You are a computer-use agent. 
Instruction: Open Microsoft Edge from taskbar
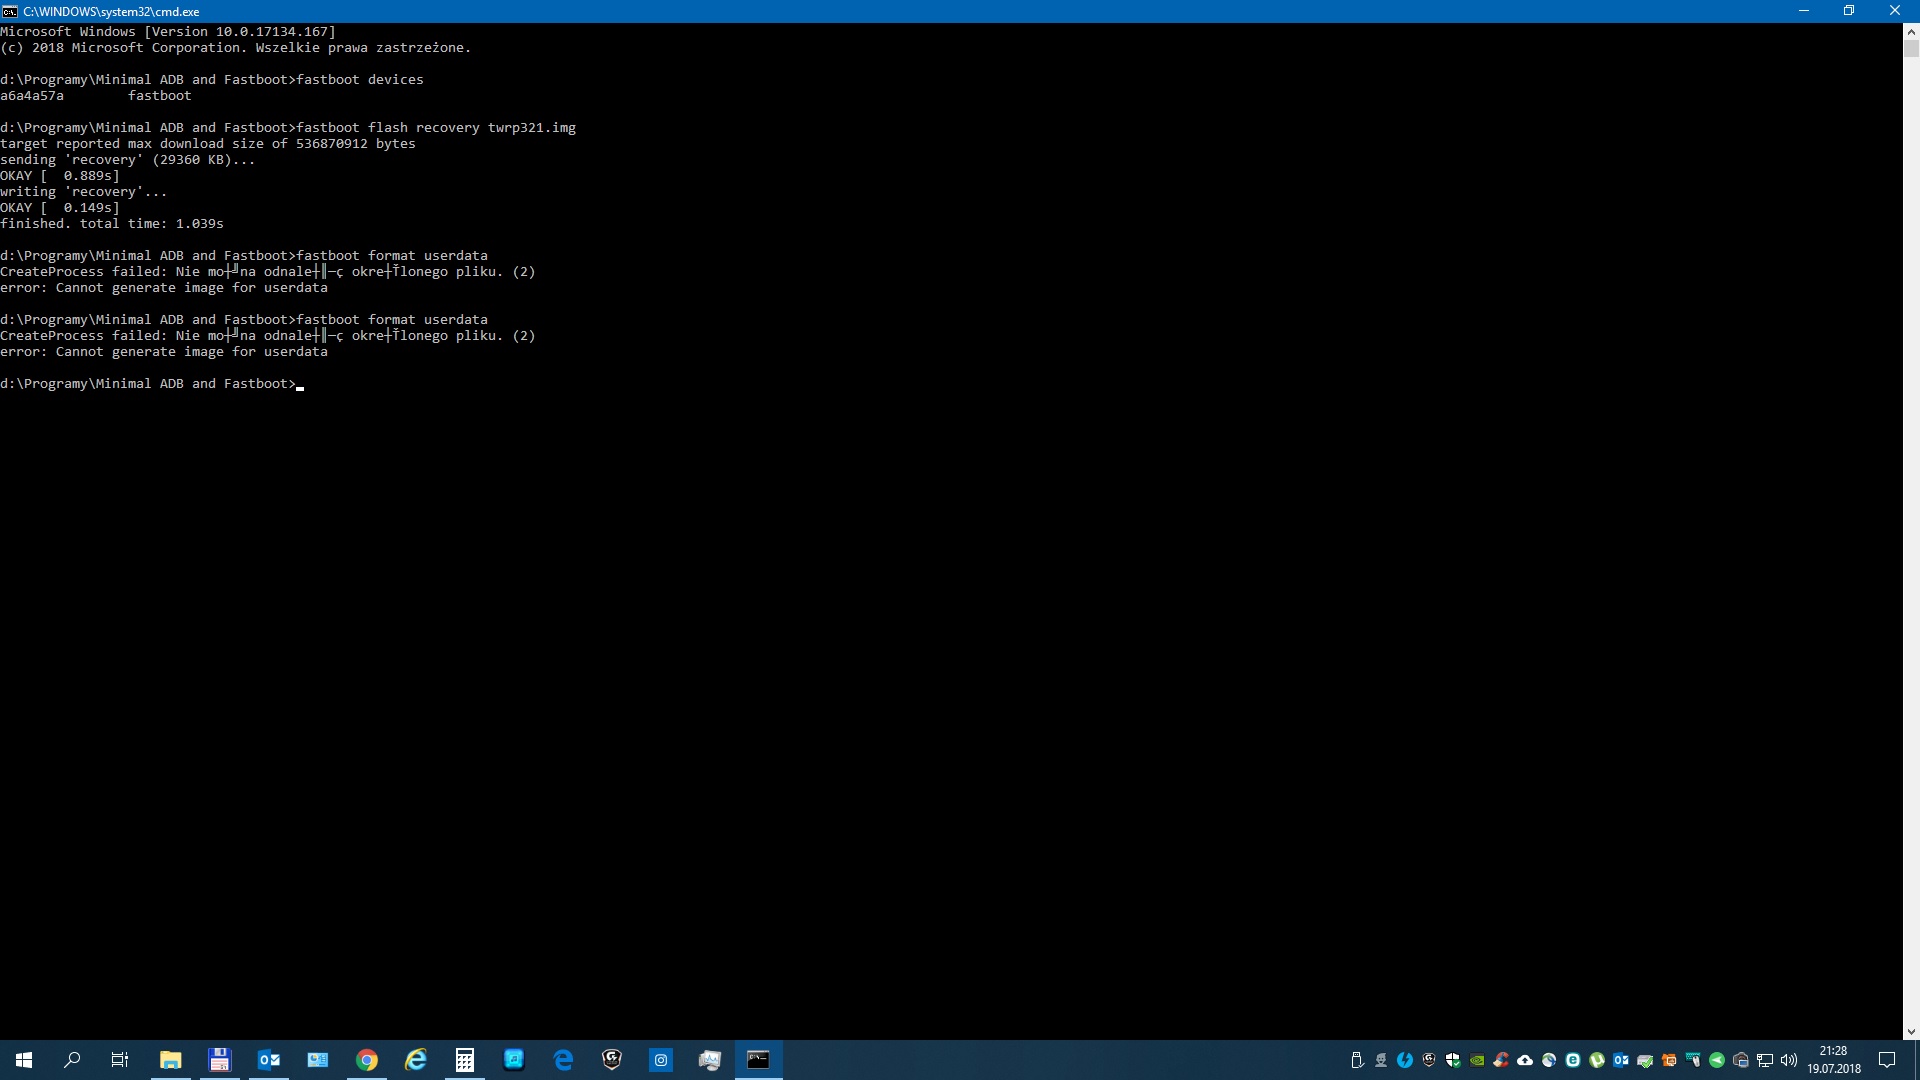coord(563,1060)
